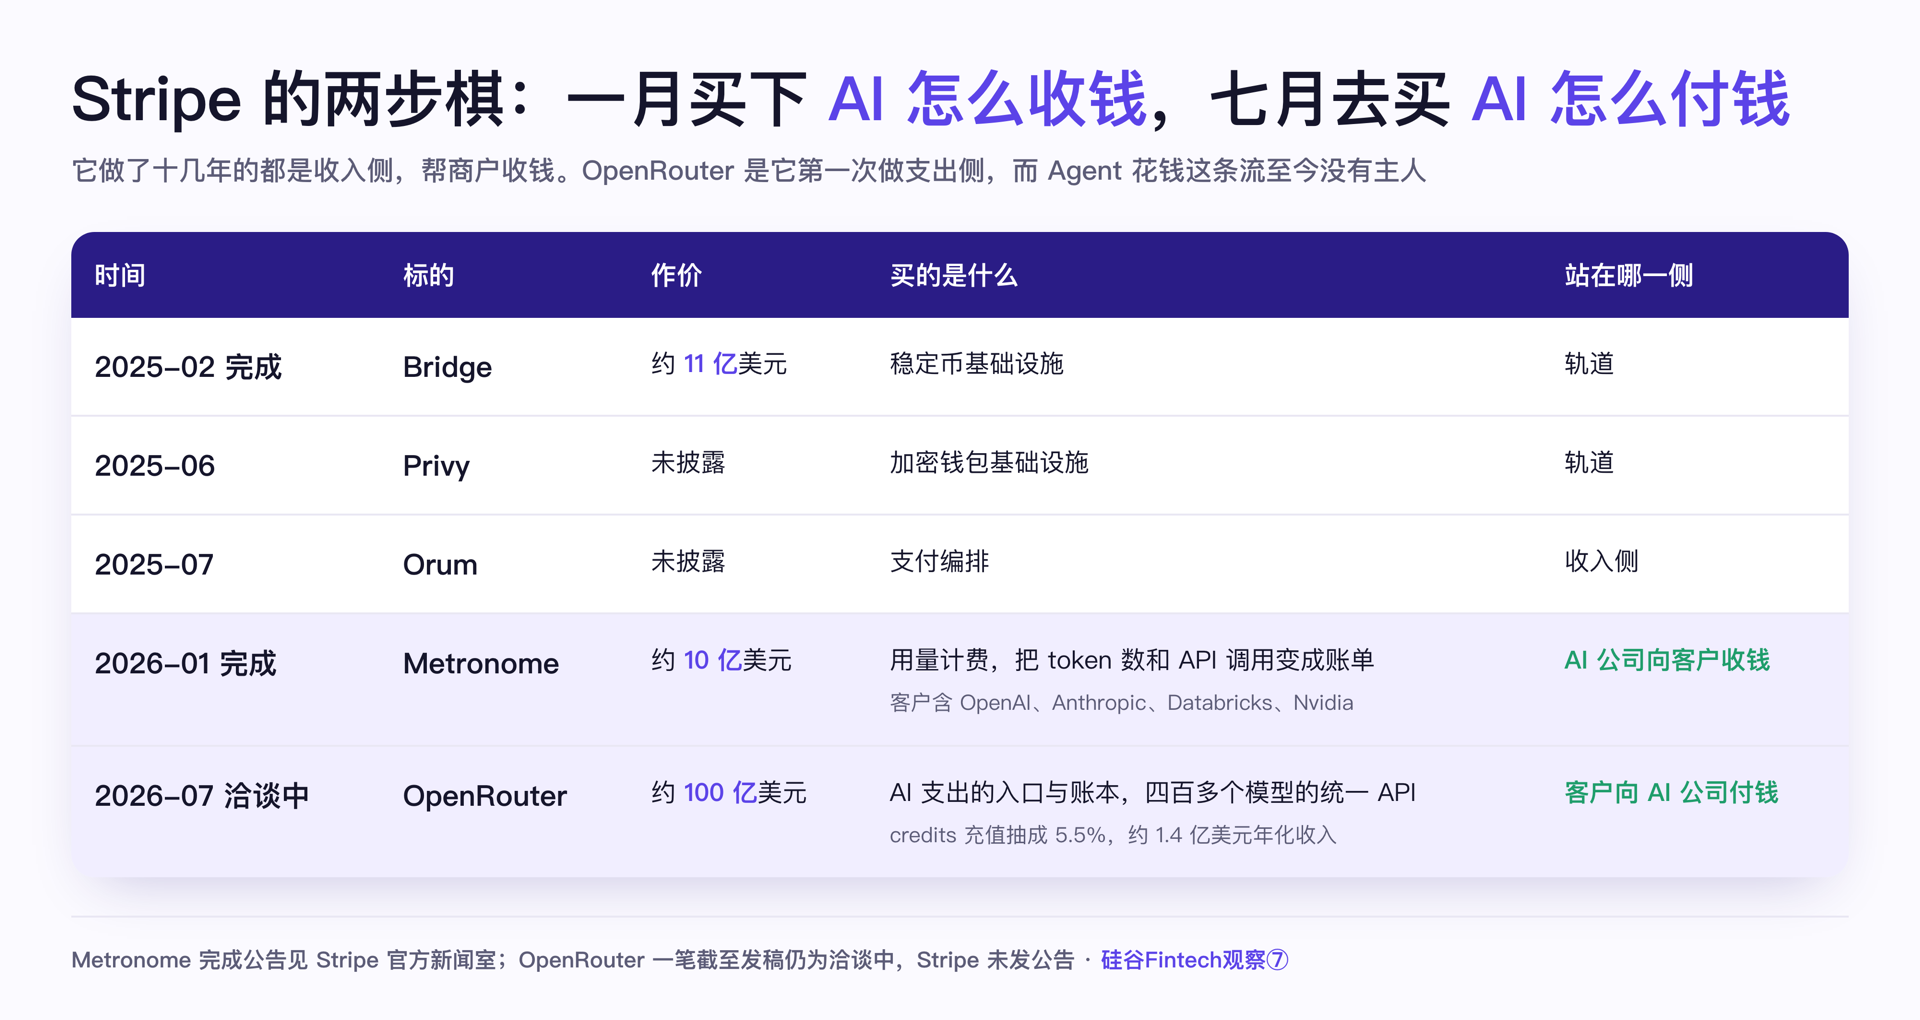Select the Privy target cell
Image resolution: width=1920 pixels, height=1020 pixels.
coord(436,466)
